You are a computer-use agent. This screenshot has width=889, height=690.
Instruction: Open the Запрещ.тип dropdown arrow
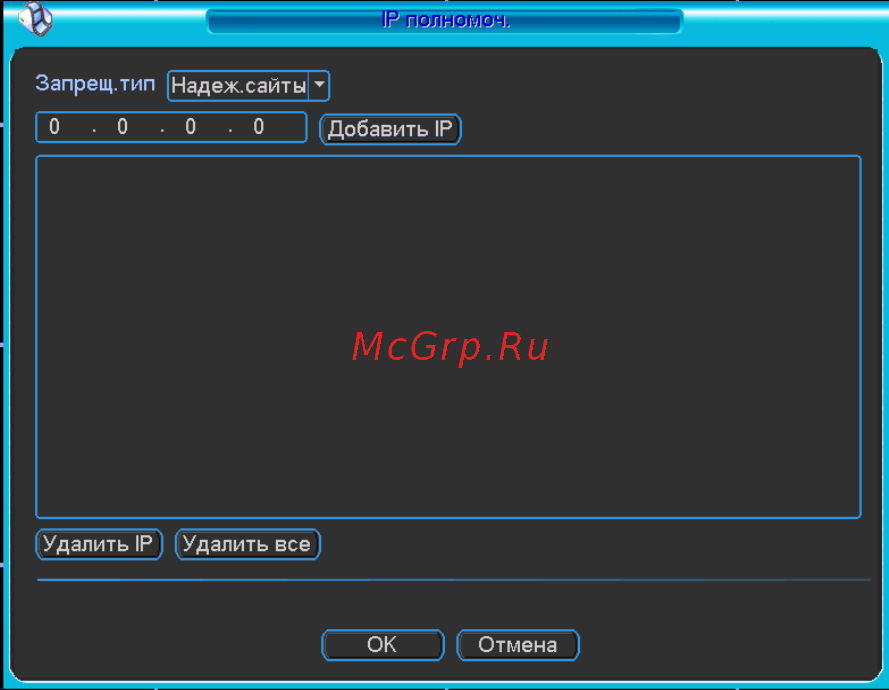tap(319, 86)
